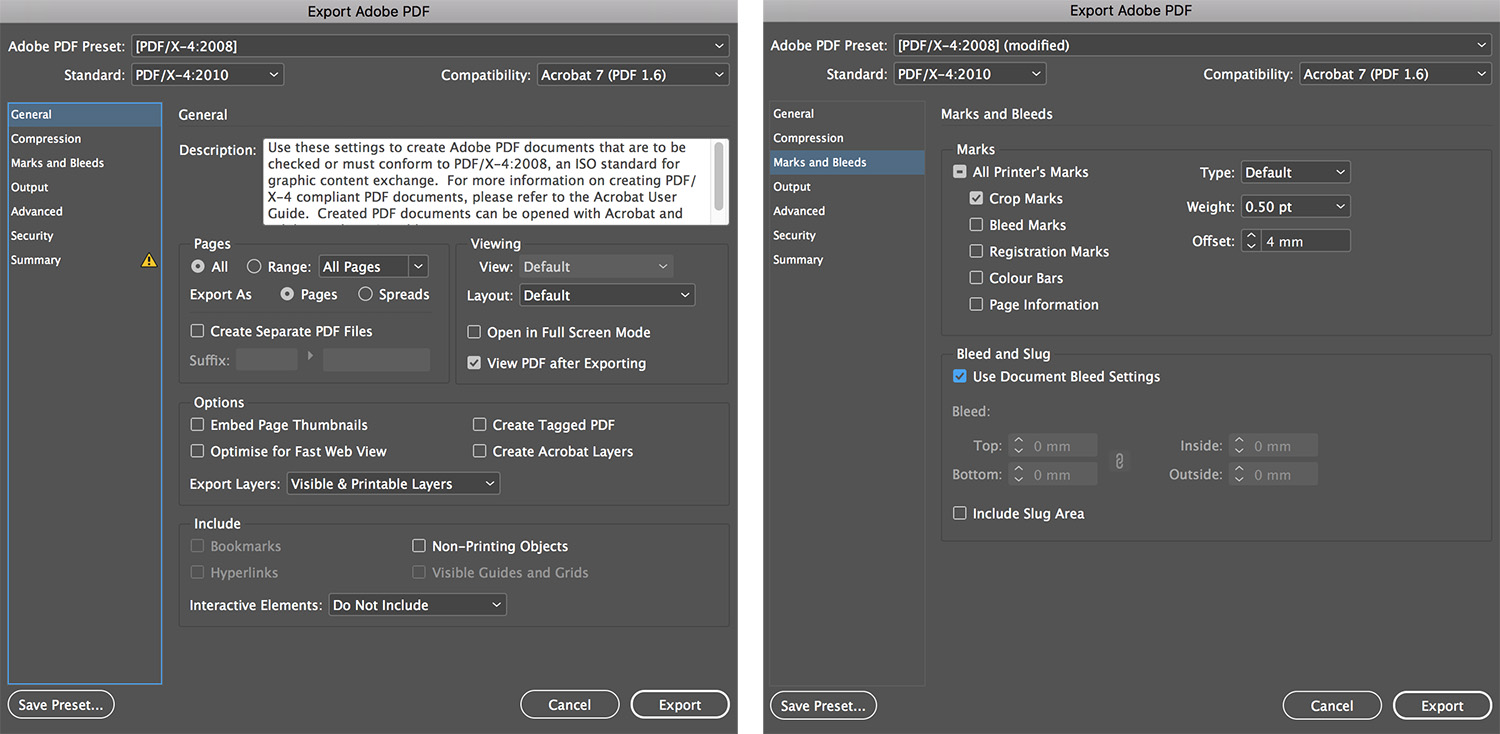The width and height of the screenshot is (1500, 734).
Task: Click Save Preset button in left dialog
Action: click(61, 705)
